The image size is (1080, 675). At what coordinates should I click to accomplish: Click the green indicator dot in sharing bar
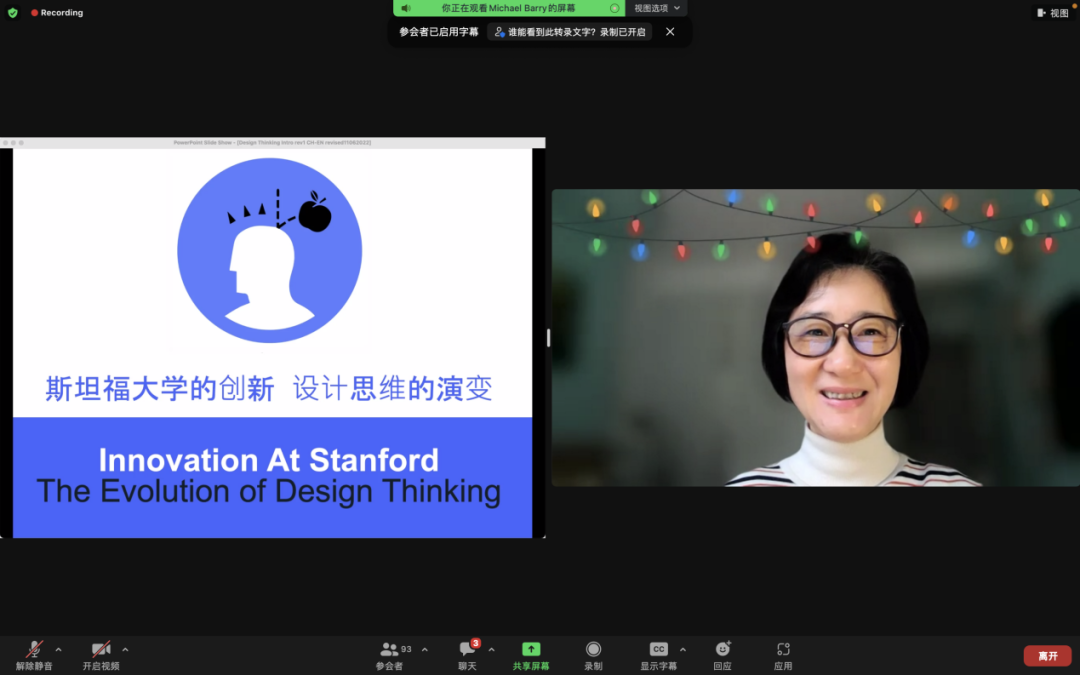pos(614,8)
